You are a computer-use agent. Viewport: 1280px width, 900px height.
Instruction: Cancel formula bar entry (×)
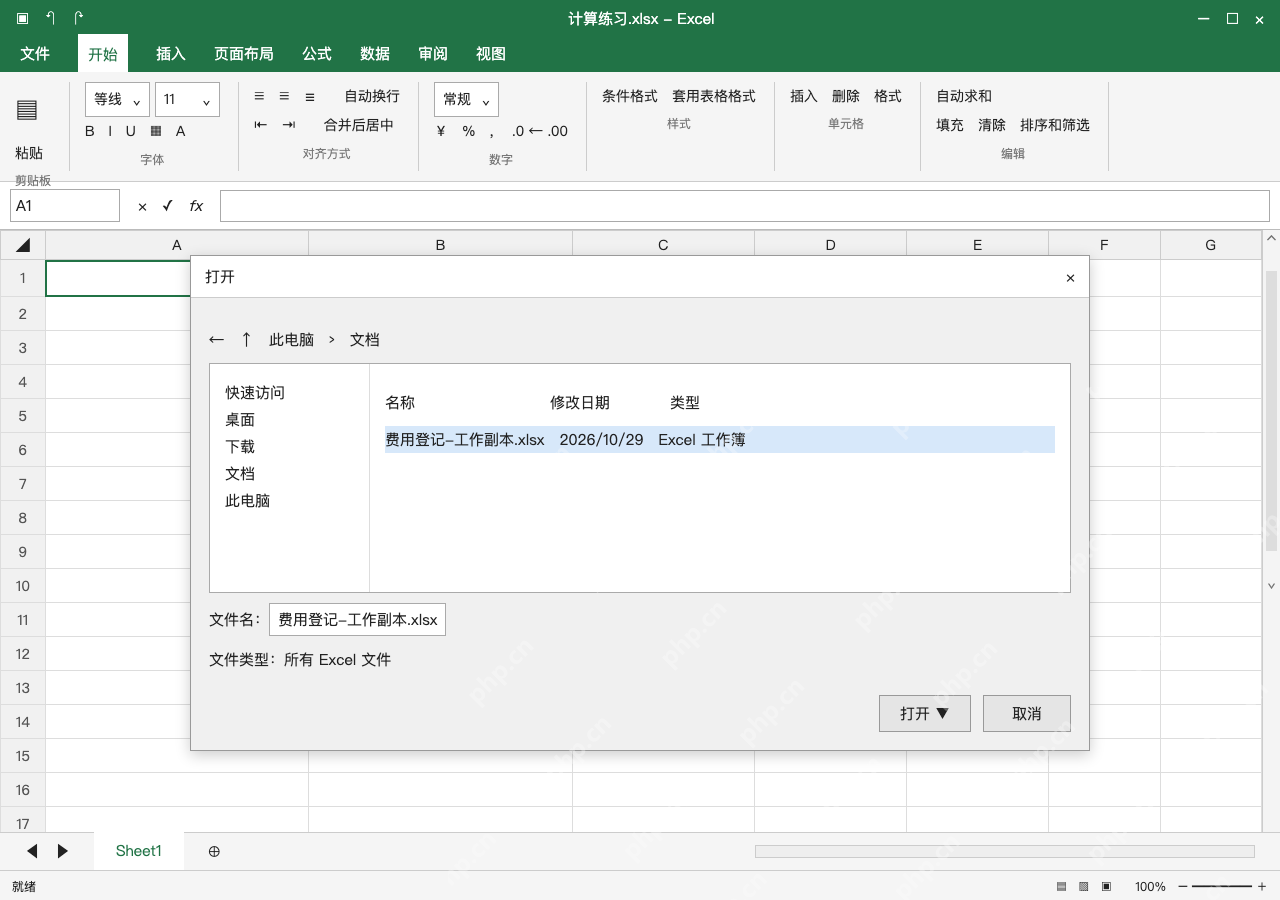point(142,206)
